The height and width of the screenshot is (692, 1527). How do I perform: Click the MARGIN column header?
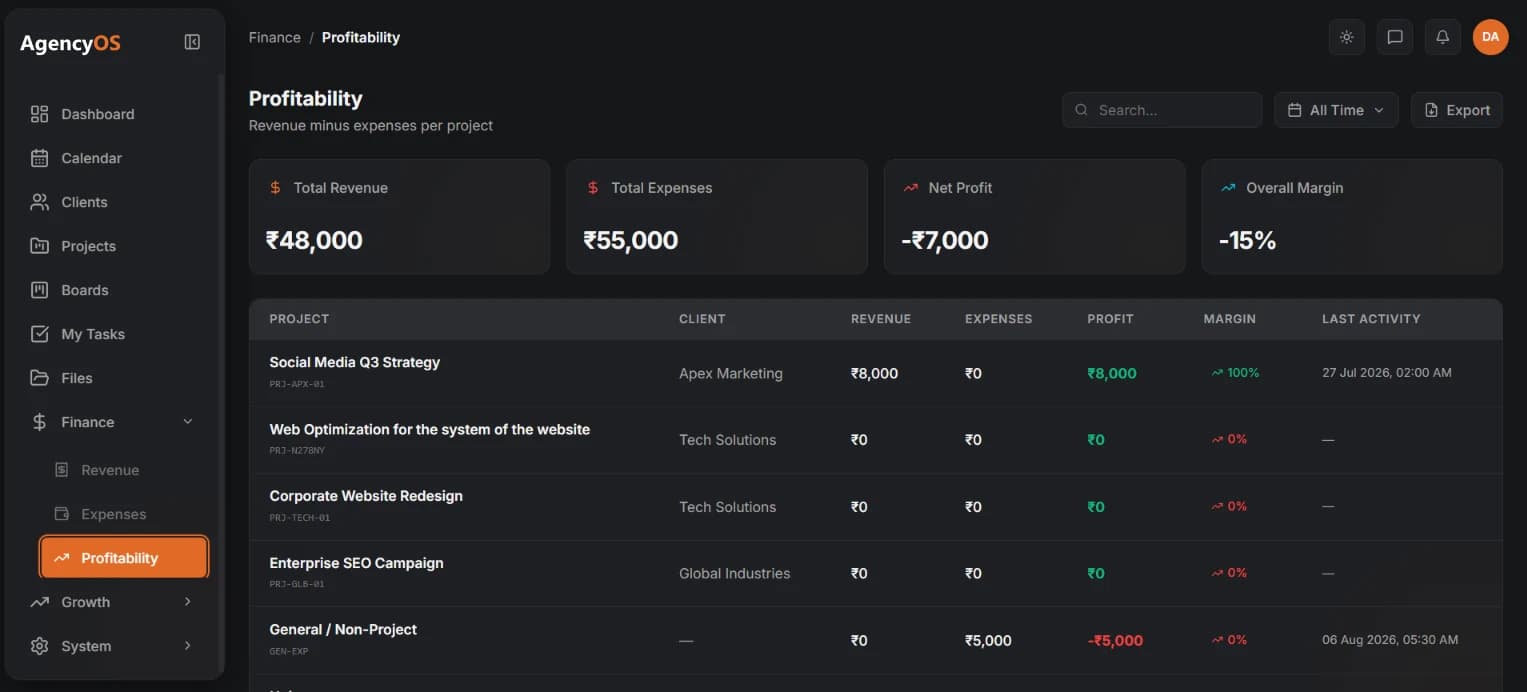coord(1230,319)
